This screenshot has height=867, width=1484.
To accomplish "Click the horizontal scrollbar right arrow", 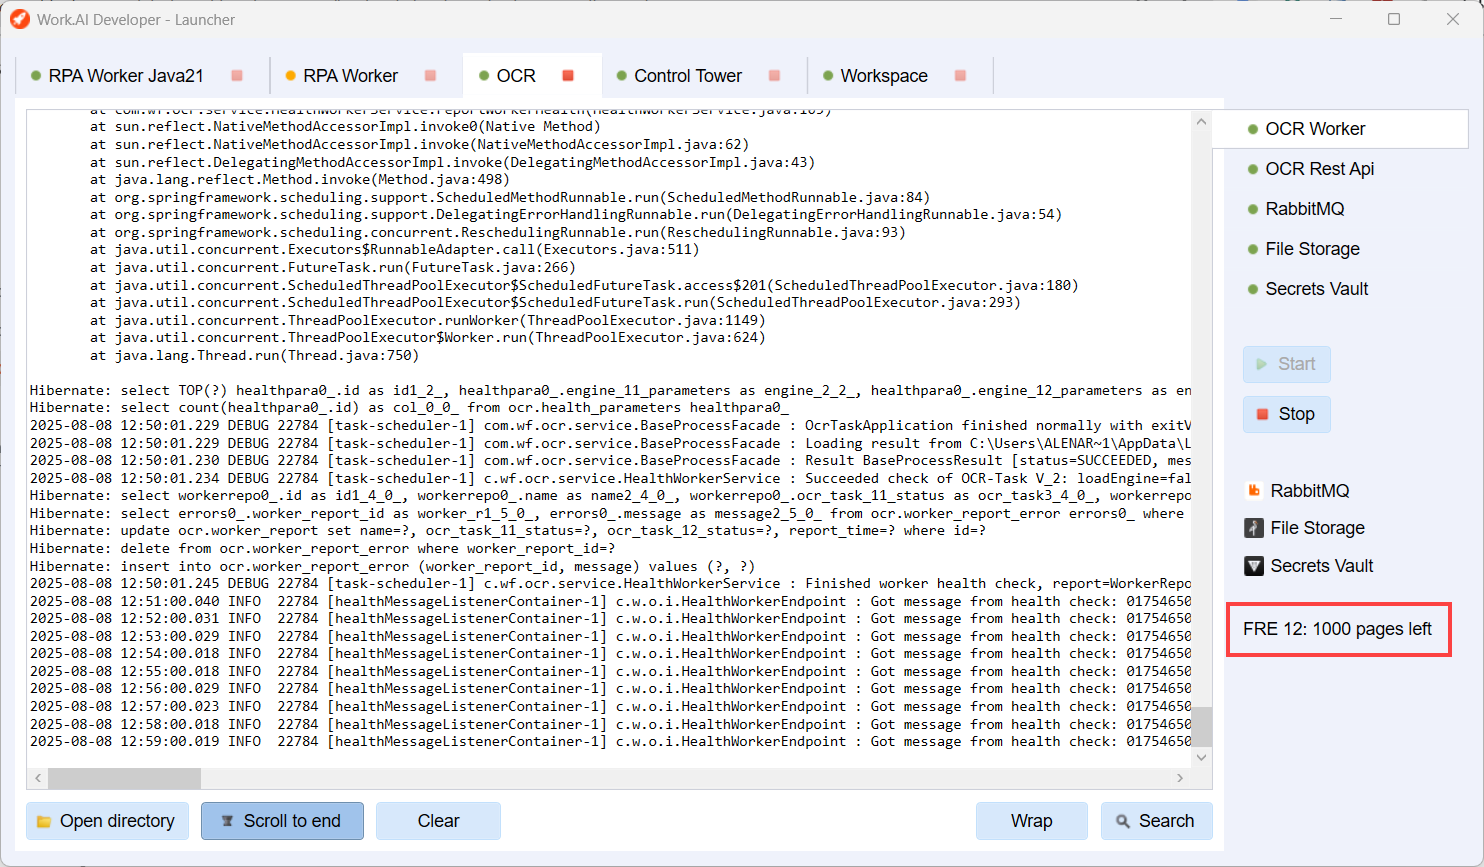I will 1180,778.
